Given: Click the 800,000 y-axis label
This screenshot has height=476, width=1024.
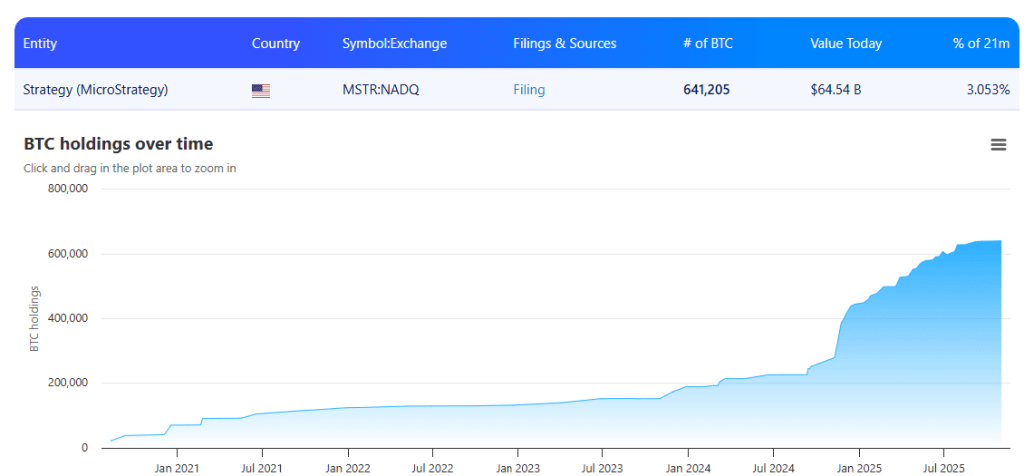Looking at the screenshot, I should pyautogui.click(x=68, y=189).
